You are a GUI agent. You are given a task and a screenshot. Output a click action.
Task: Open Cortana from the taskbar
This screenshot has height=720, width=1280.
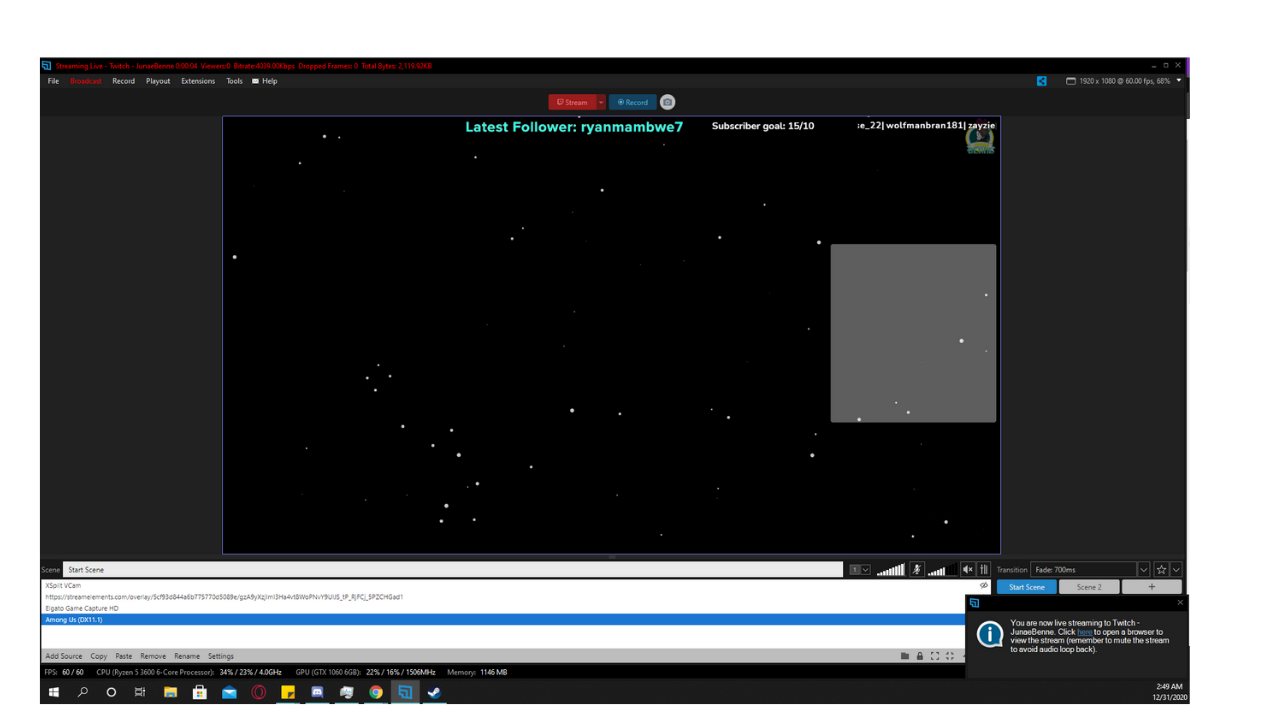(x=111, y=692)
